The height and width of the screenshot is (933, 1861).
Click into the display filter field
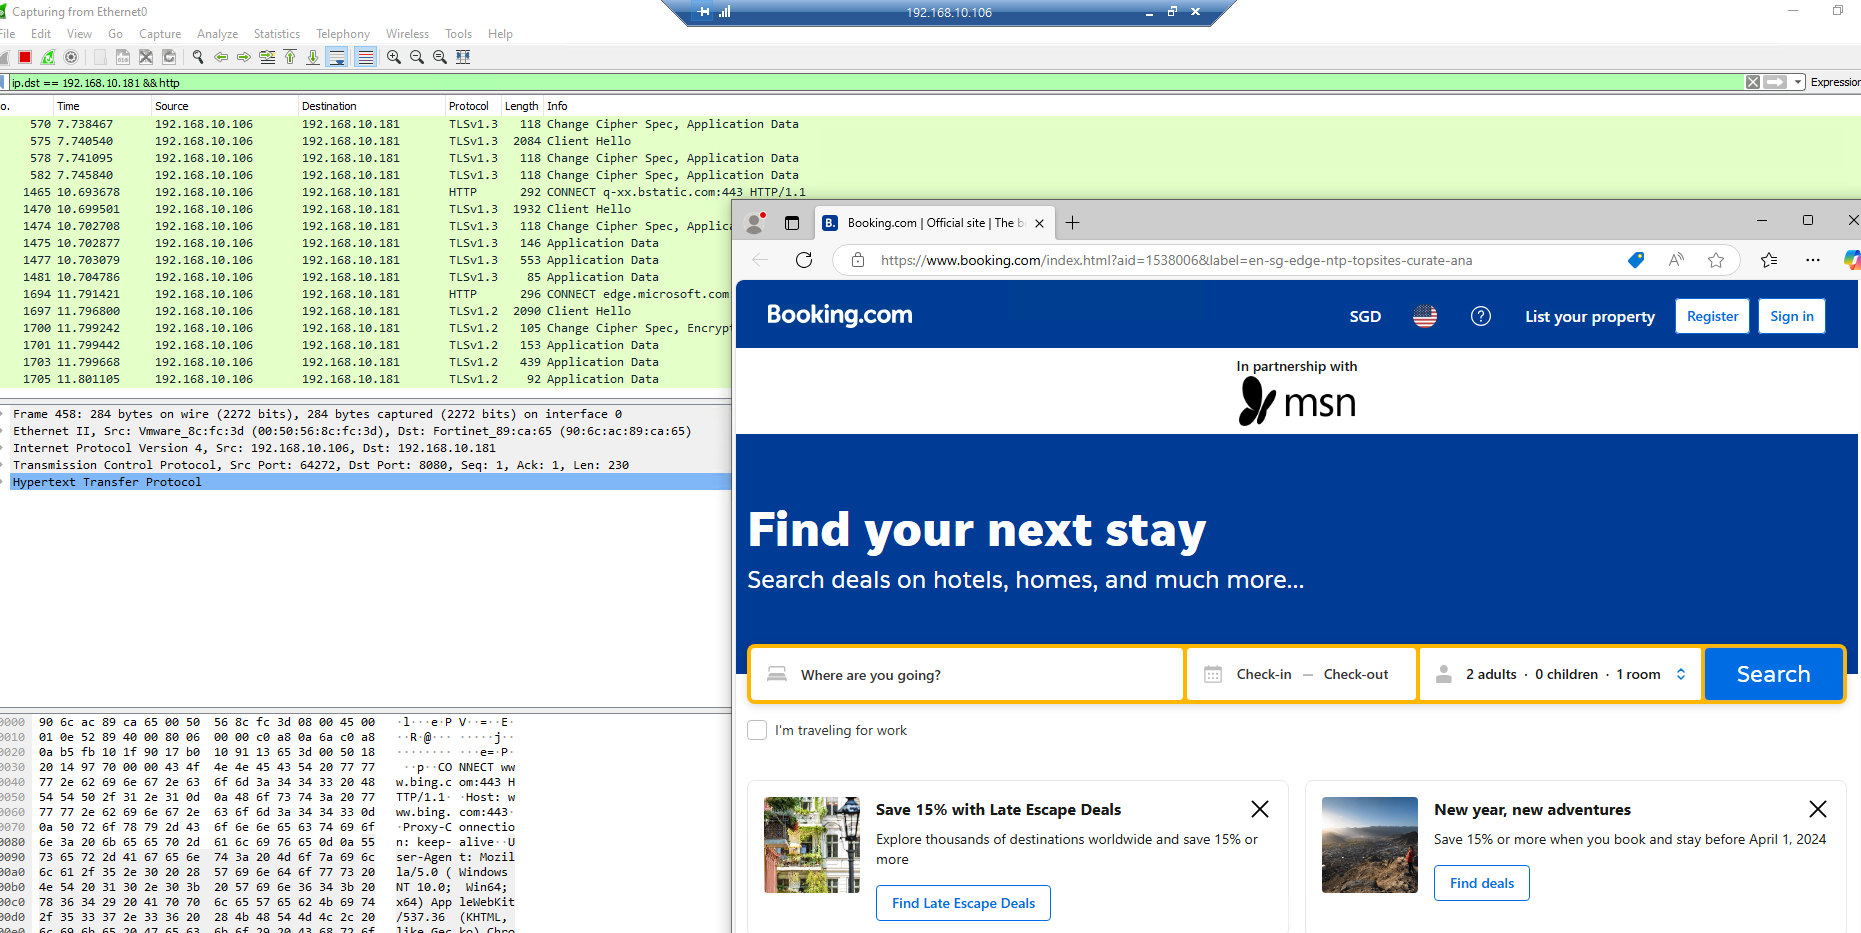coord(875,83)
